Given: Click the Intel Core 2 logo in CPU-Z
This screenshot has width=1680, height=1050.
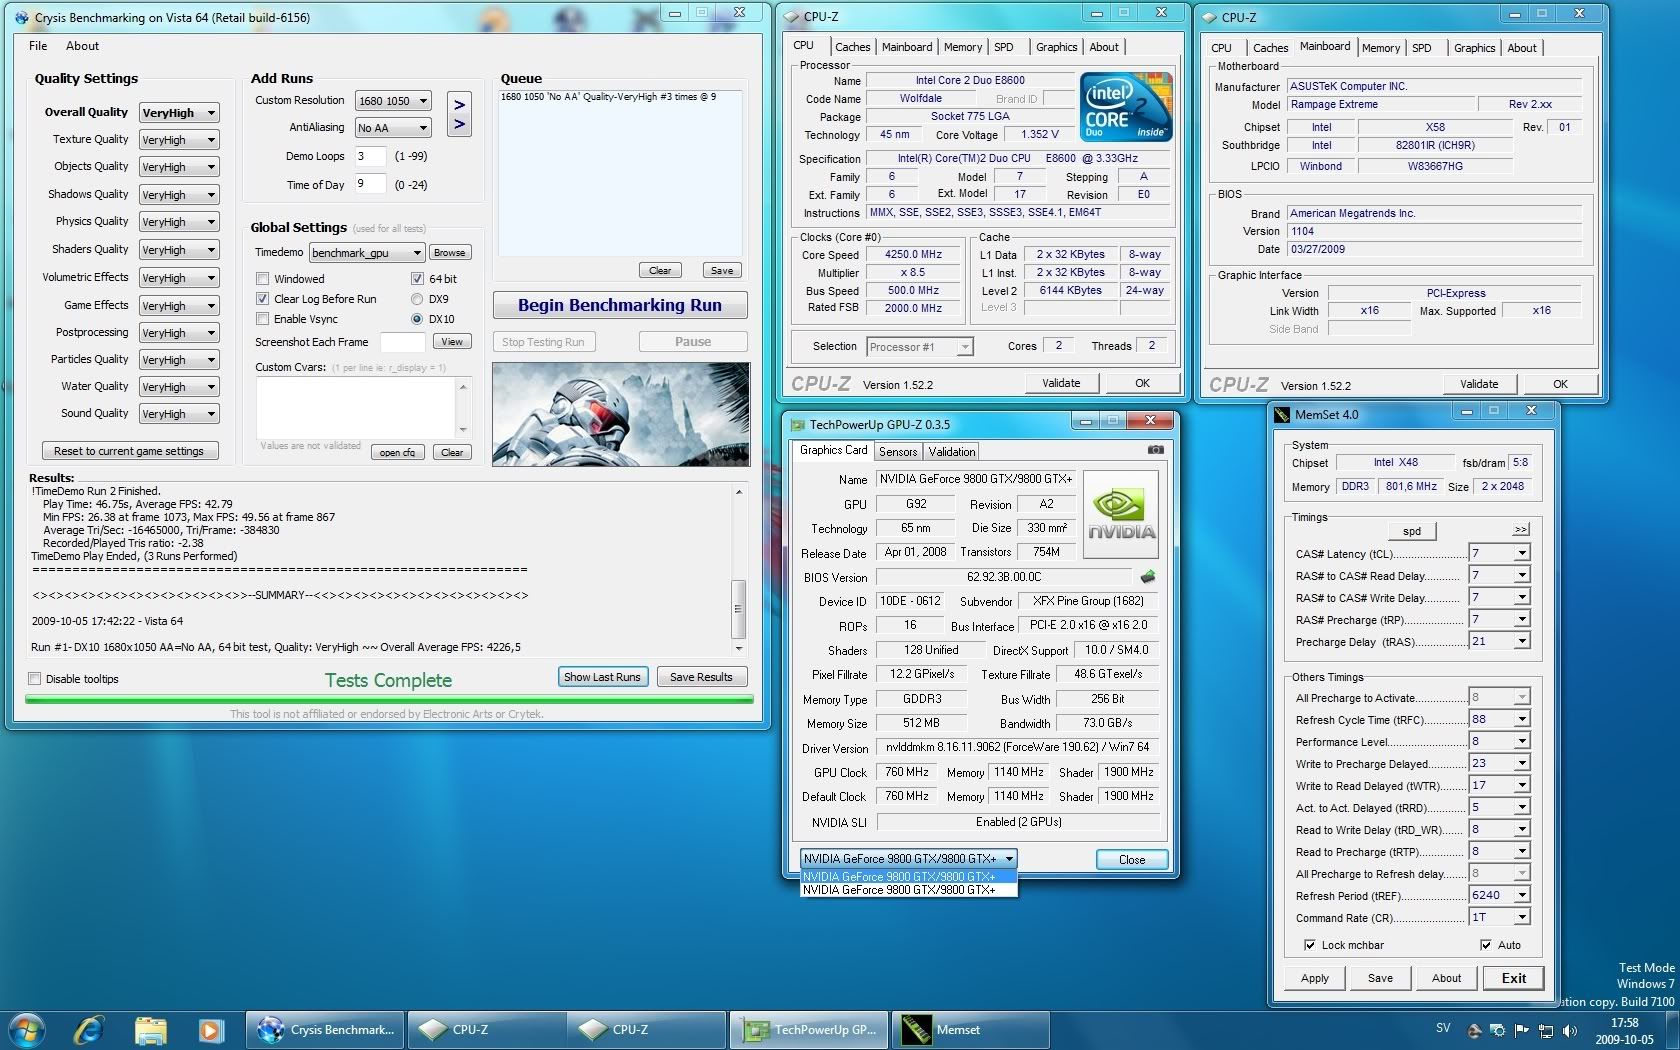Looking at the screenshot, I should click(1125, 107).
